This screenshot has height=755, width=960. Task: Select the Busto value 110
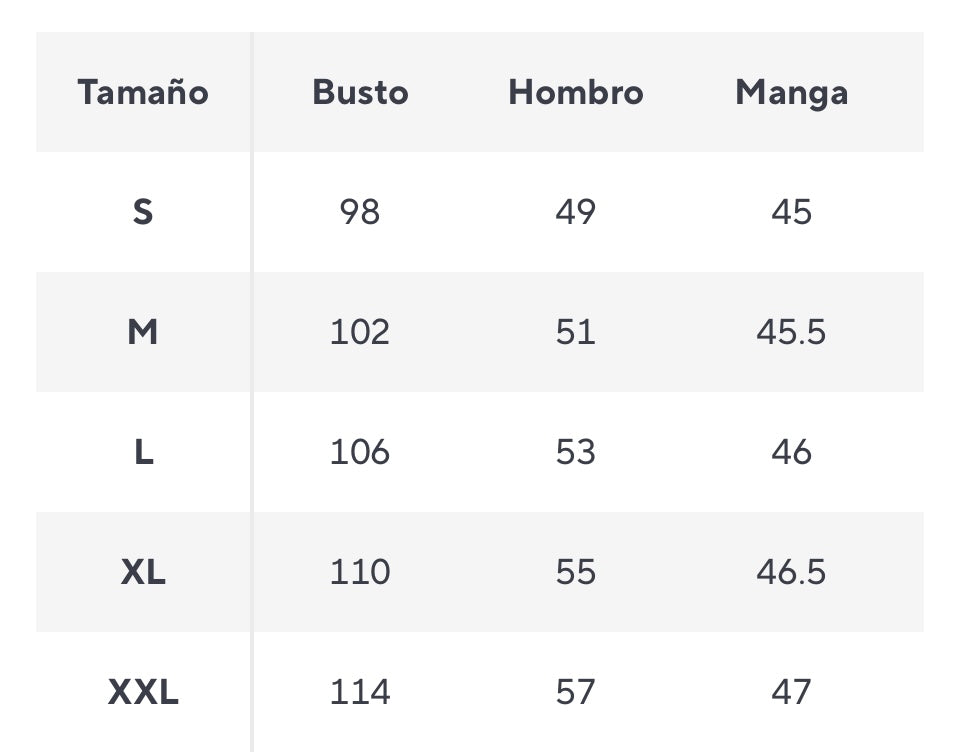point(360,572)
